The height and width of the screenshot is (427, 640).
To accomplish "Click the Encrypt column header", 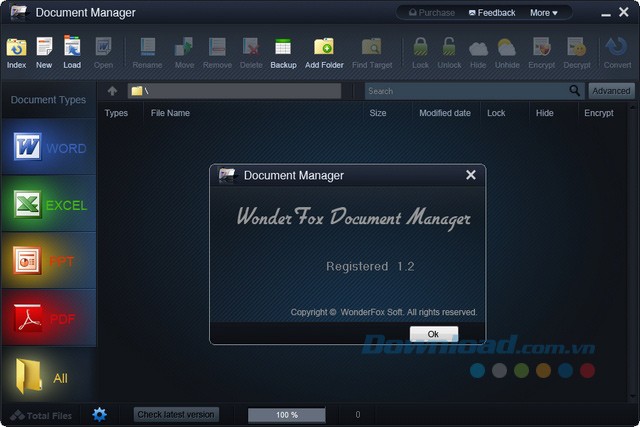I will point(598,113).
